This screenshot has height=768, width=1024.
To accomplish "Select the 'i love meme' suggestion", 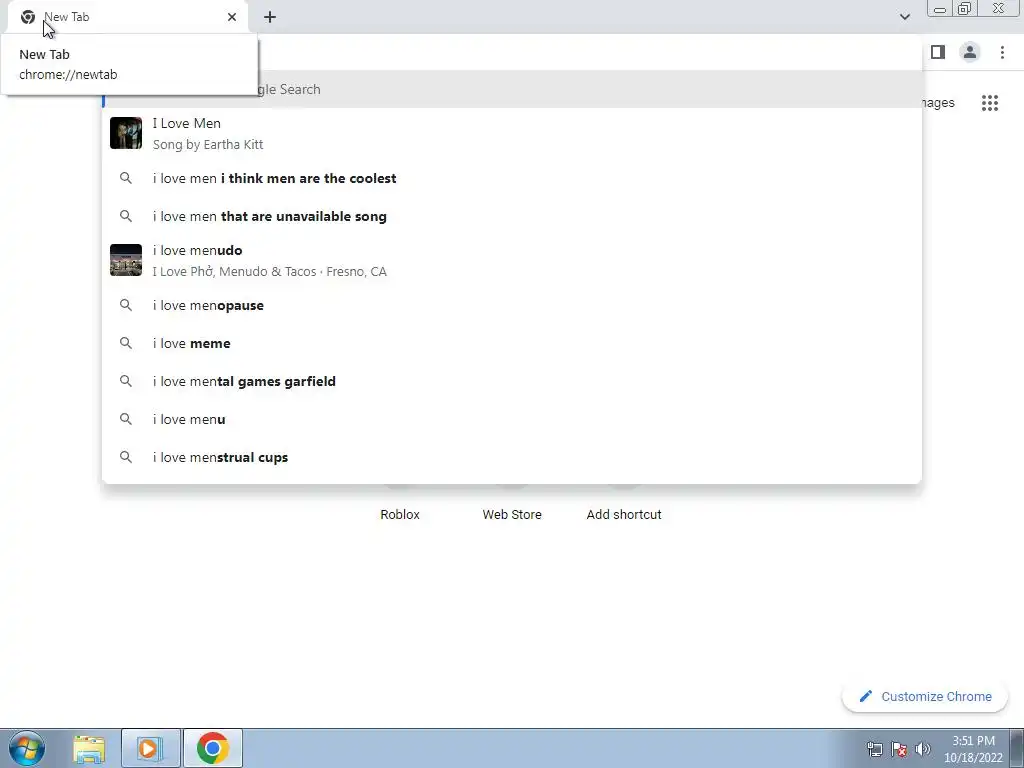I will tap(512, 344).
